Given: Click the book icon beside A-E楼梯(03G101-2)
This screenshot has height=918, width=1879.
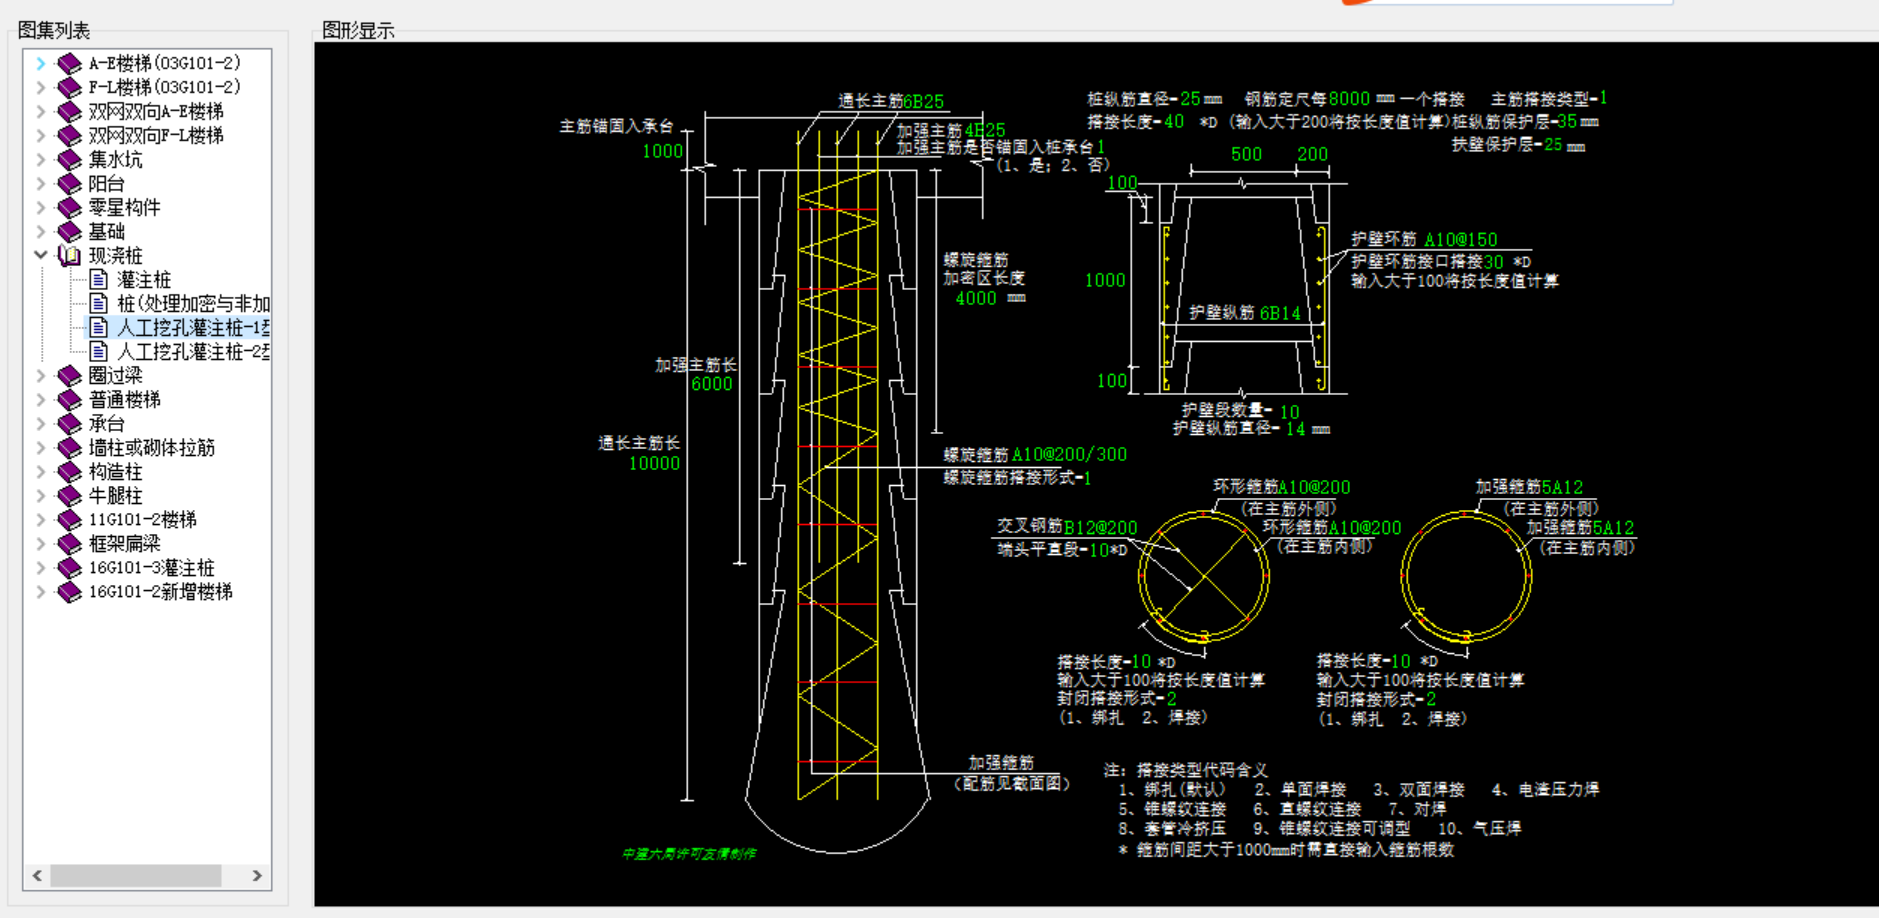Looking at the screenshot, I should [69, 63].
